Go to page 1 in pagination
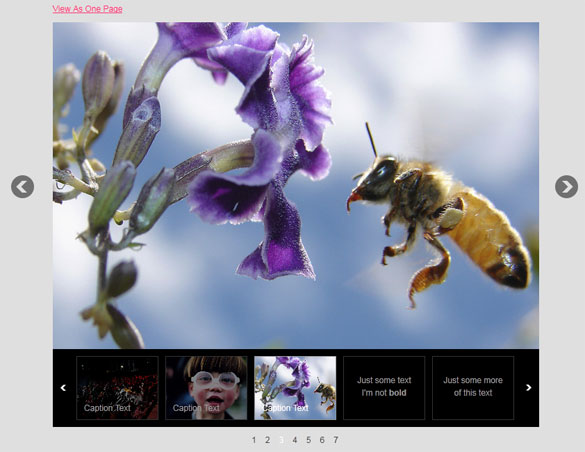585x452 pixels. (254, 440)
